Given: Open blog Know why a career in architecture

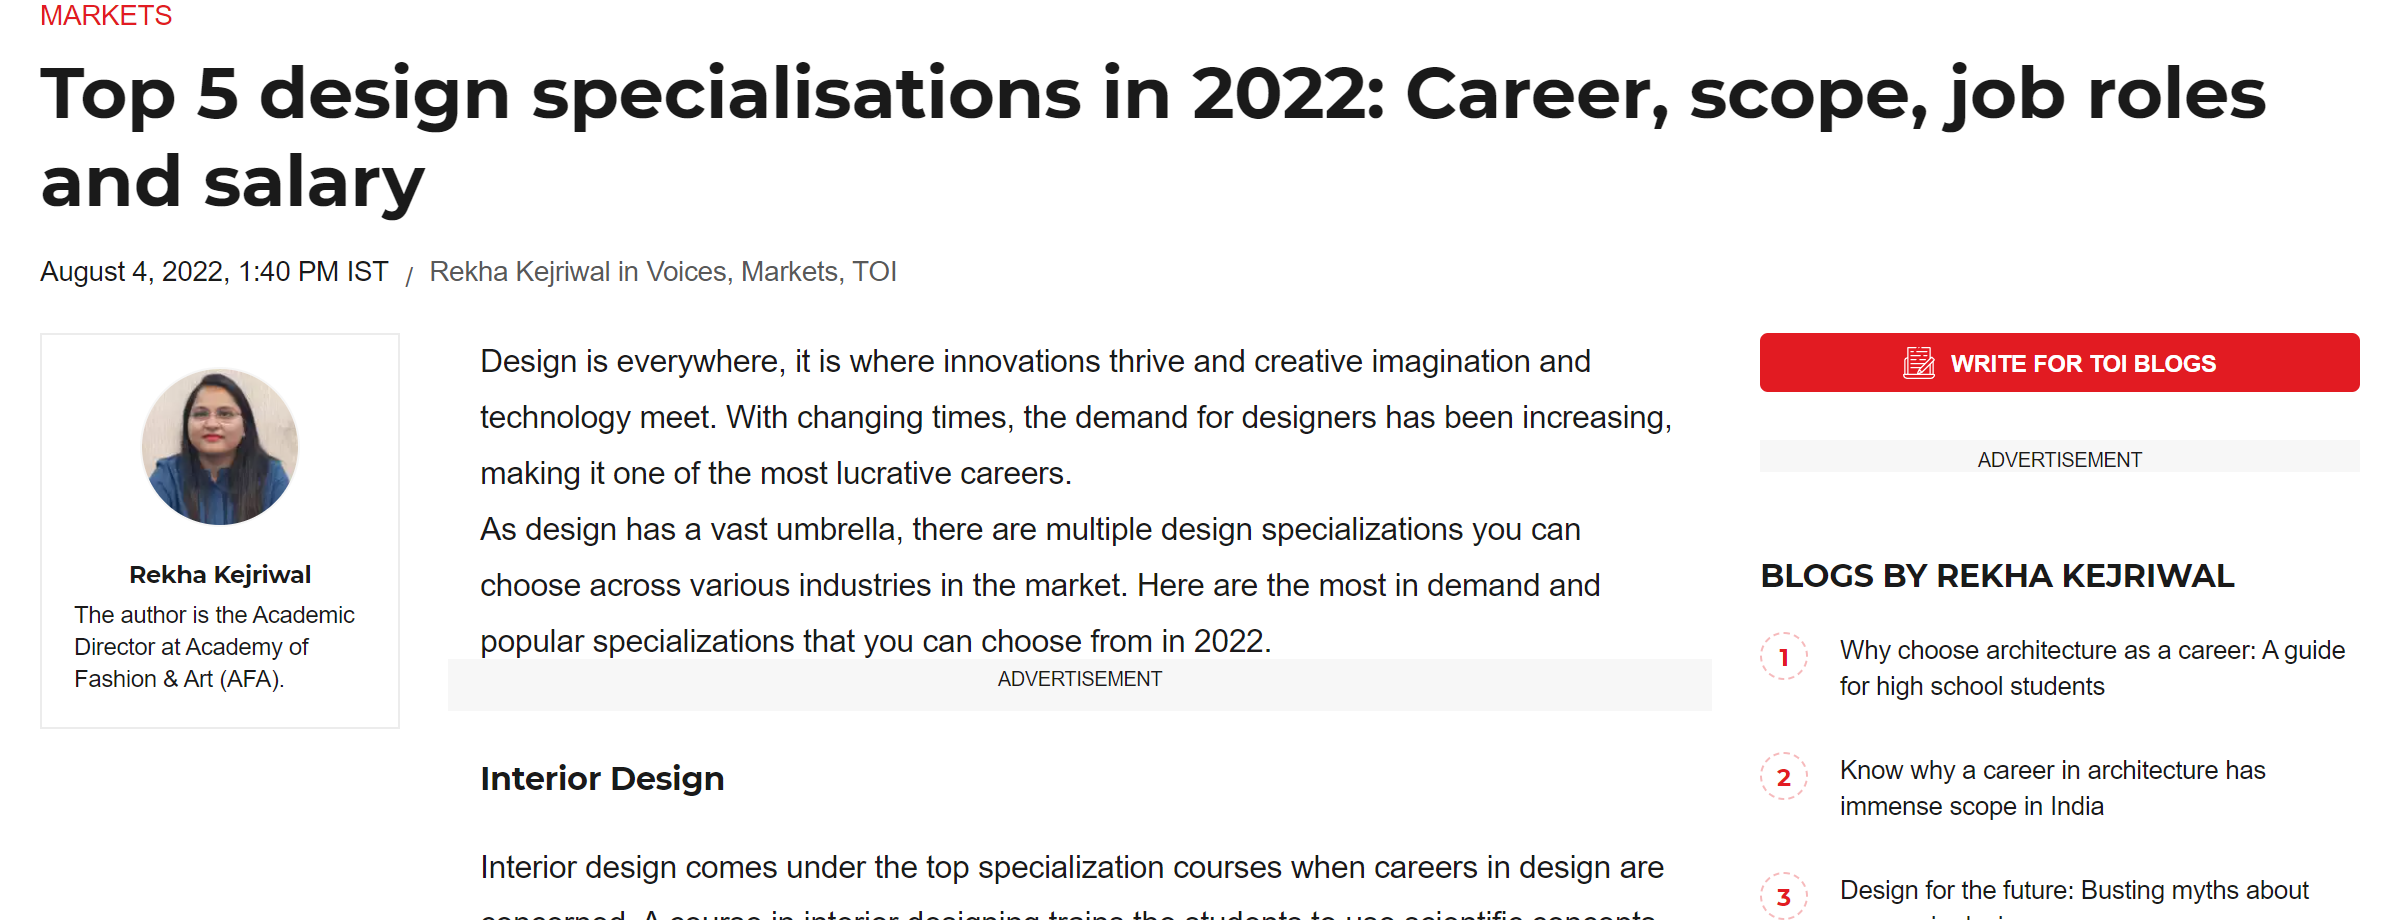Looking at the screenshot, I should tap(2052, 788).
